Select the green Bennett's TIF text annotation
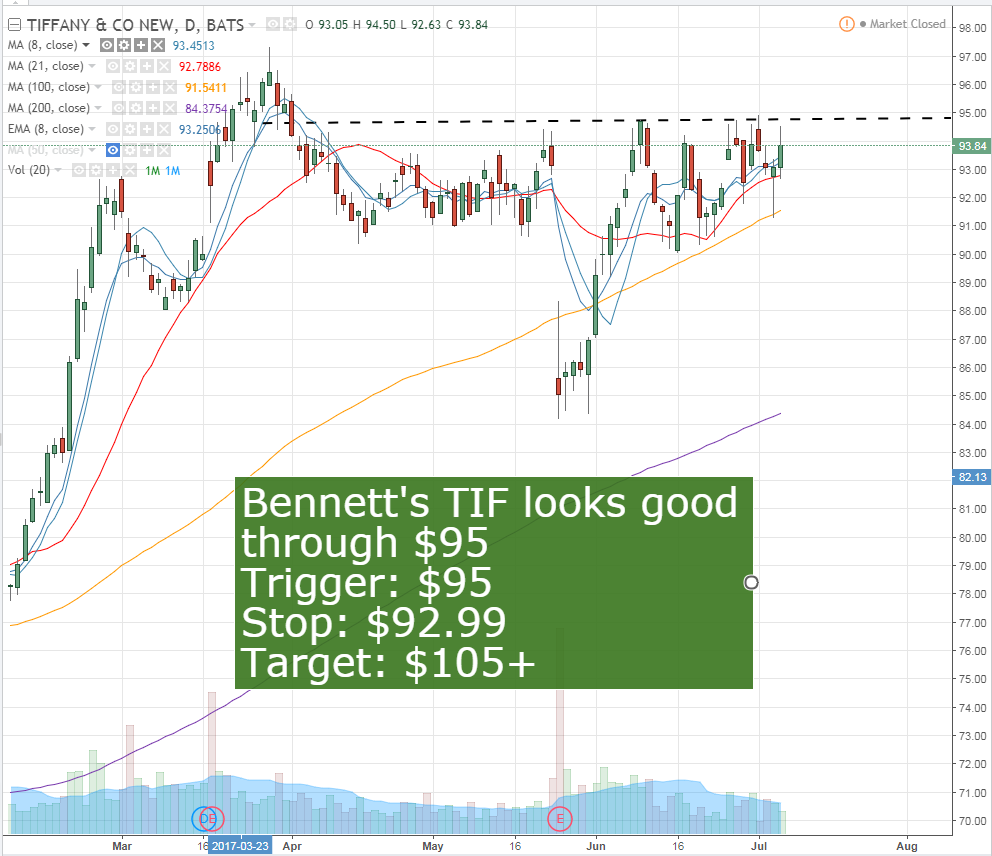Viewport: 992px width, 856px height. pos(493,583)
